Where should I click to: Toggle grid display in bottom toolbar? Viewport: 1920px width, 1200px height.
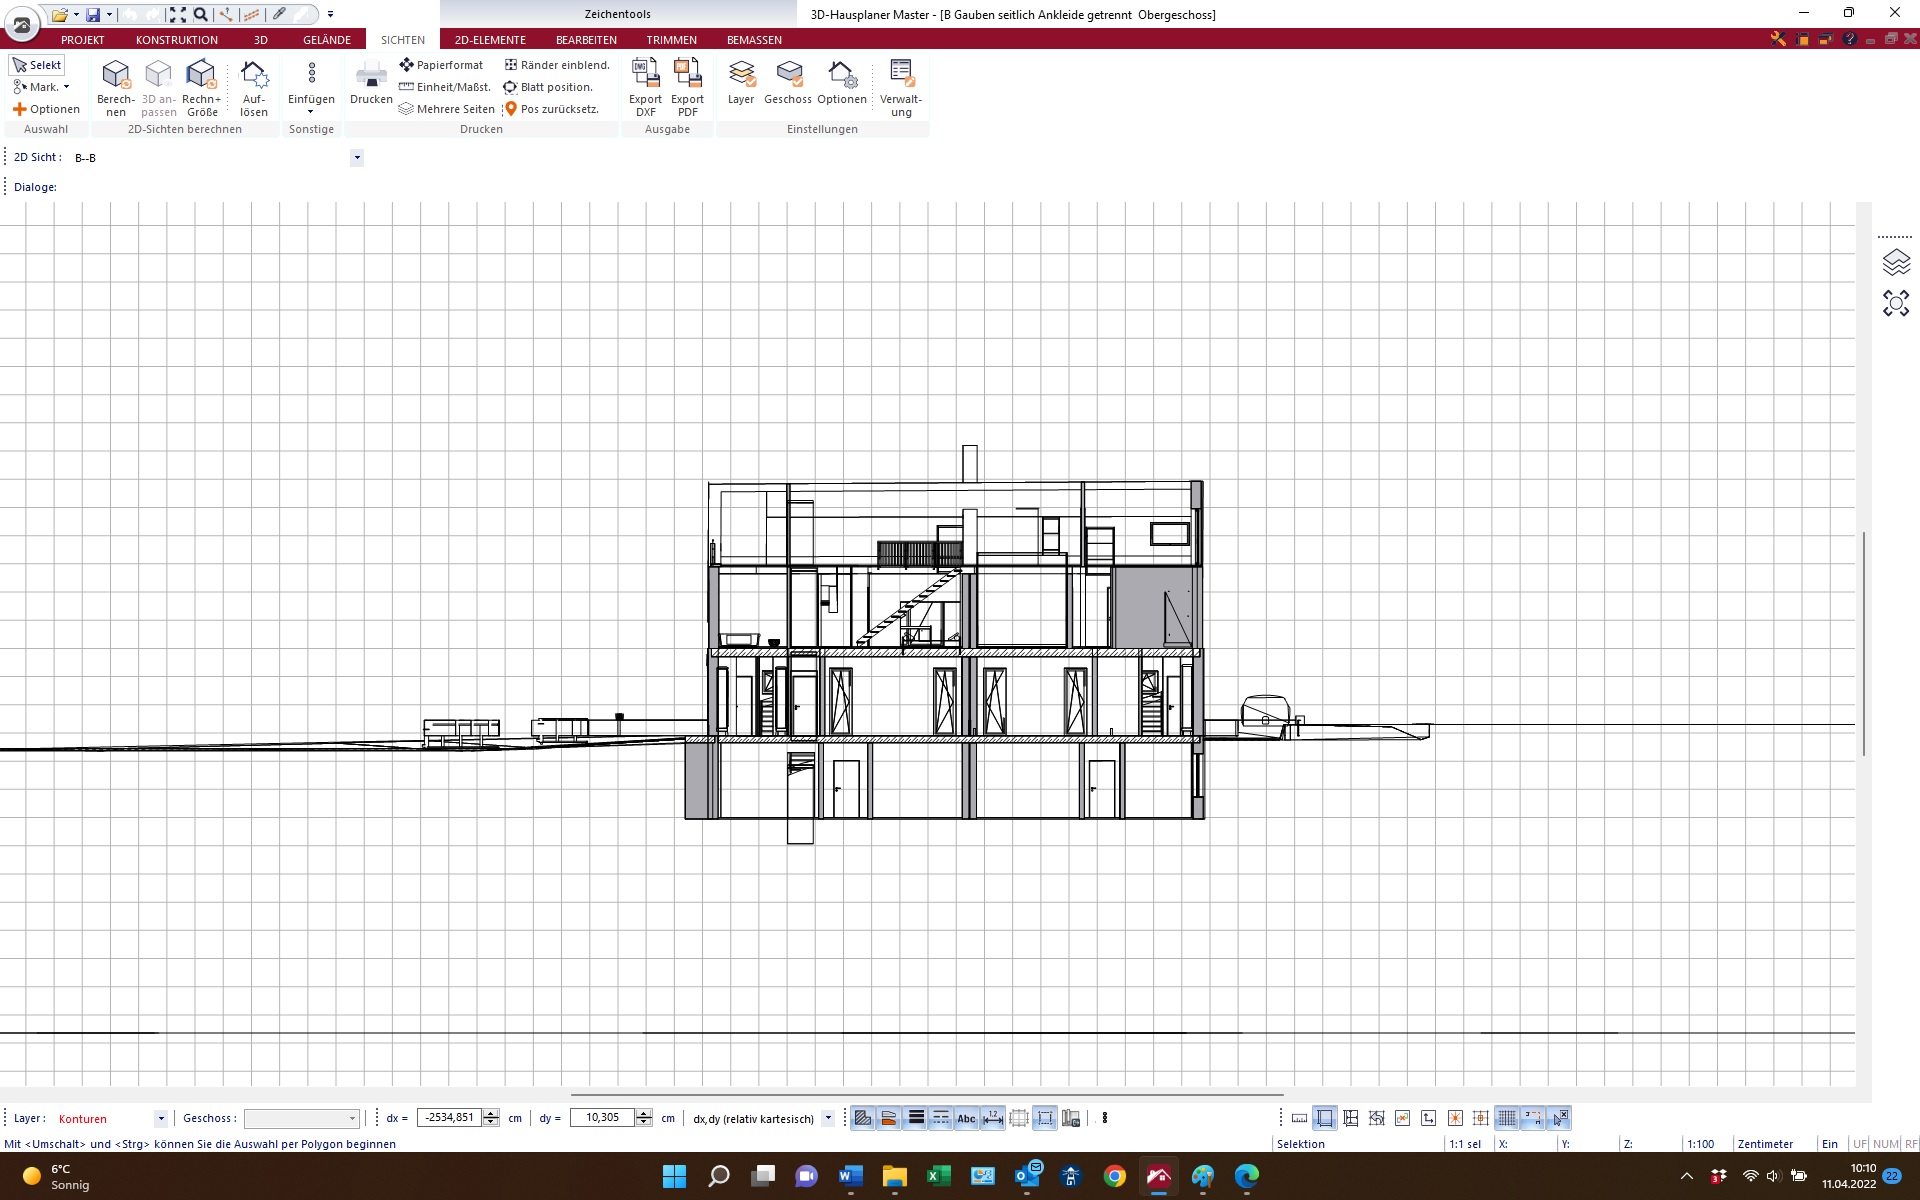[x=1506, y=1118]
